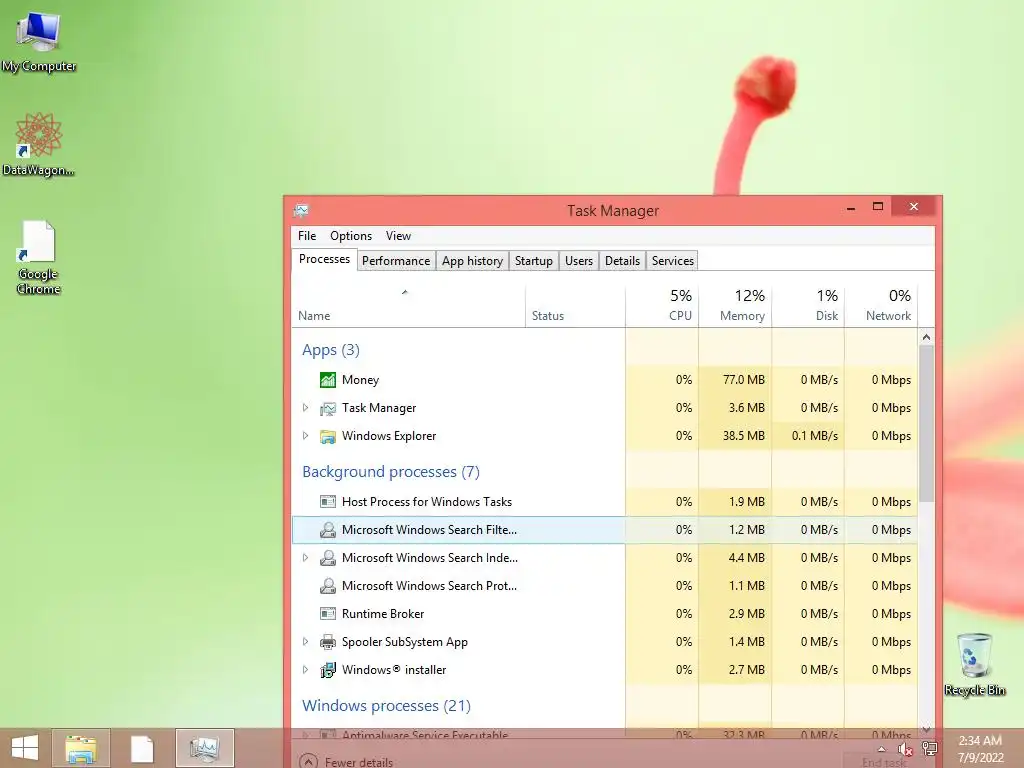Select the Host Process for Windows Tasks name

[426, 502]
